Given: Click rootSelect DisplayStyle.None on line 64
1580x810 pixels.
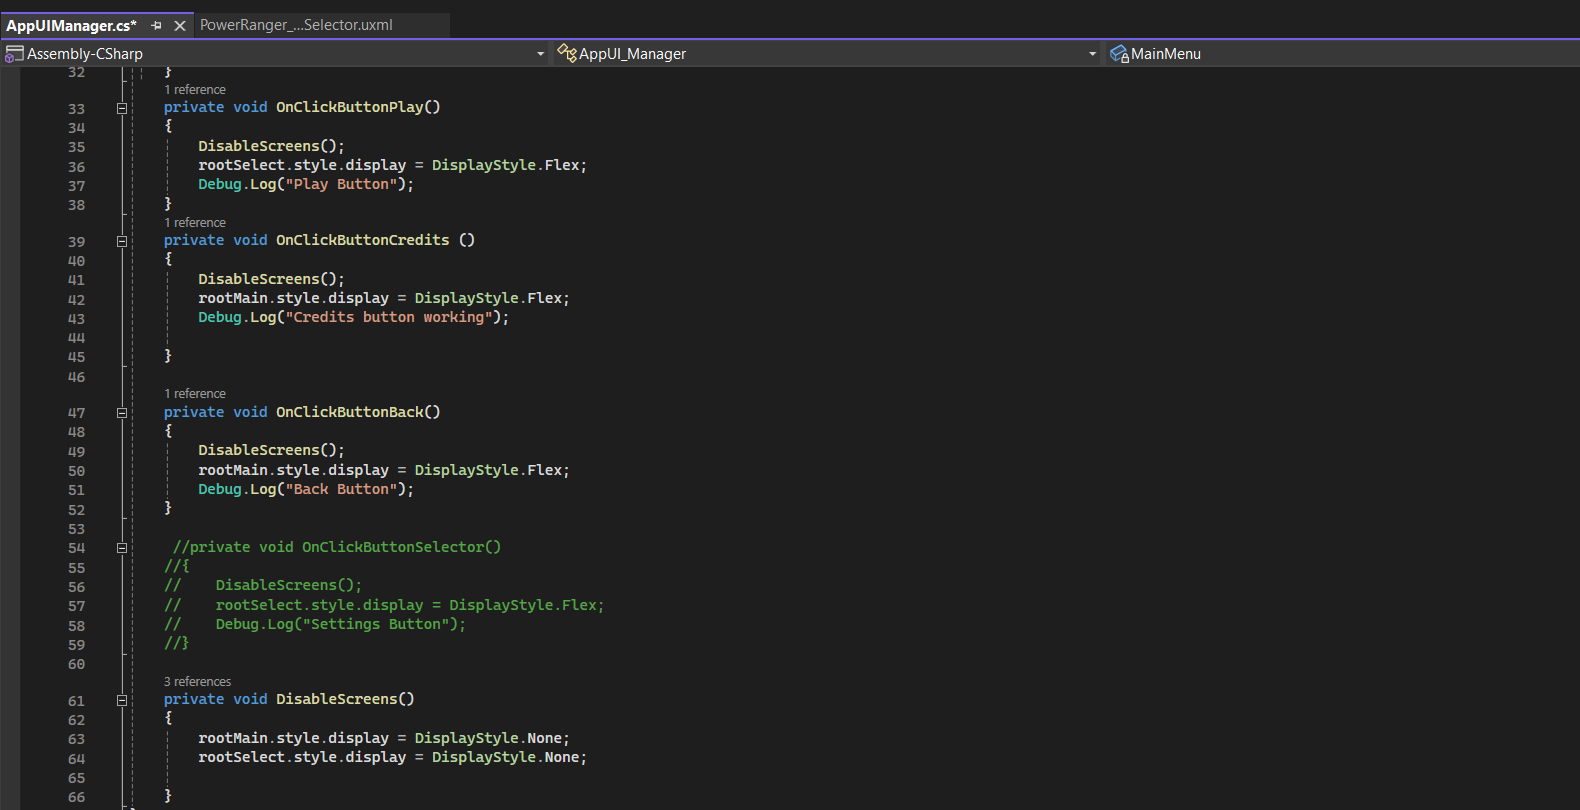Looking at the screenshot, I should tap(392, 757).
